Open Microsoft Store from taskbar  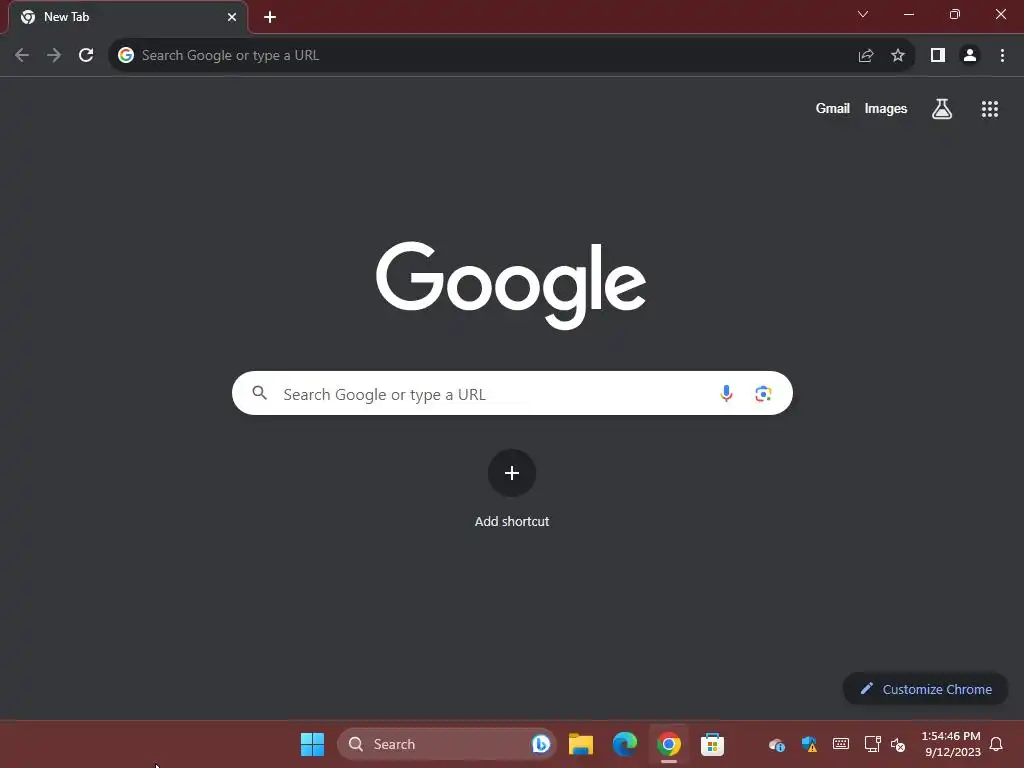pos(712,744)
